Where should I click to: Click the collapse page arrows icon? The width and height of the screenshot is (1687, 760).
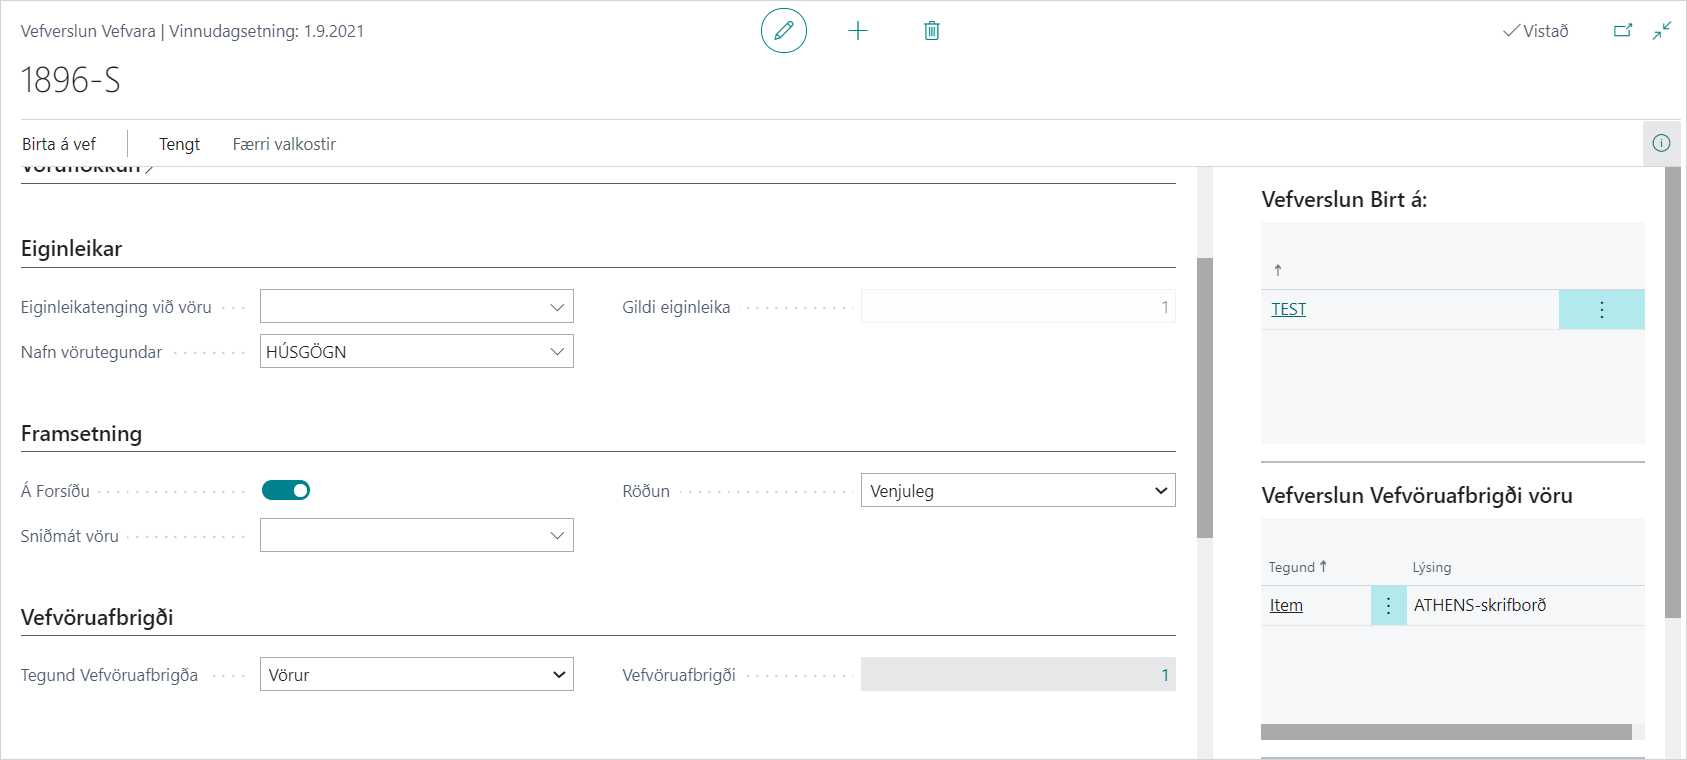click(x=1661, y=31)
